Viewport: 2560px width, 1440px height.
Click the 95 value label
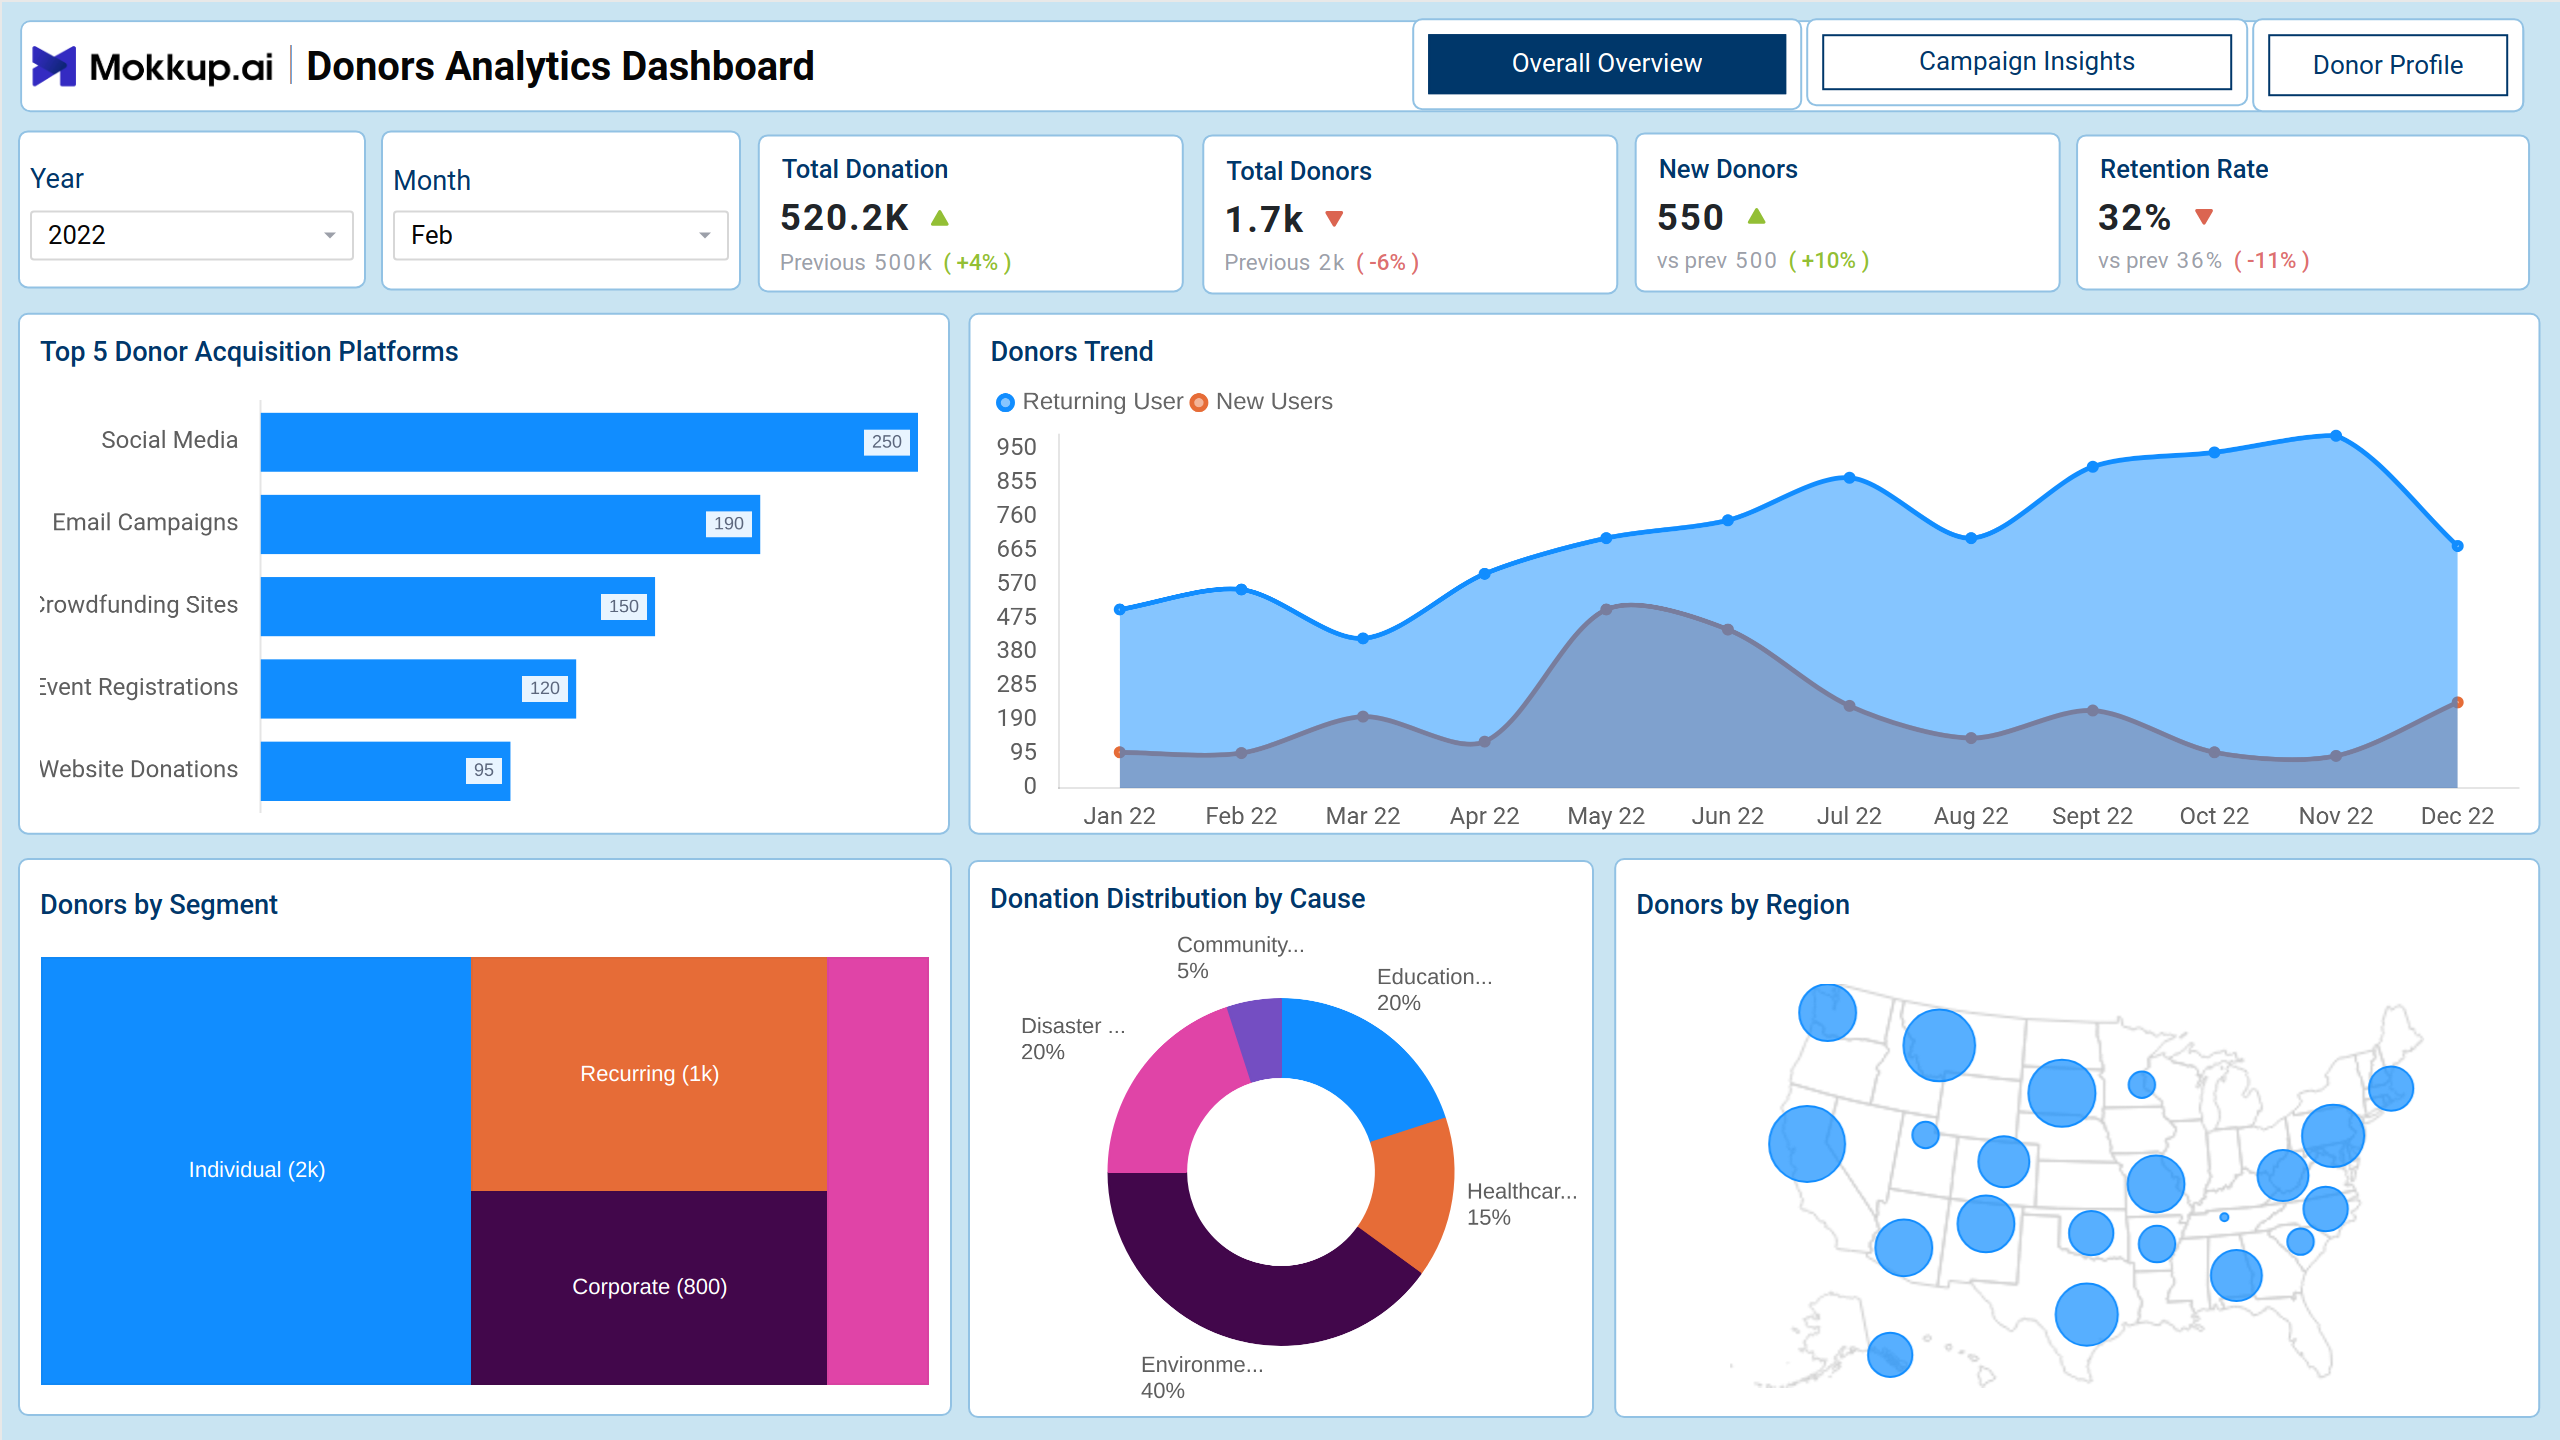pyautogui.click(x=483, y=770)
